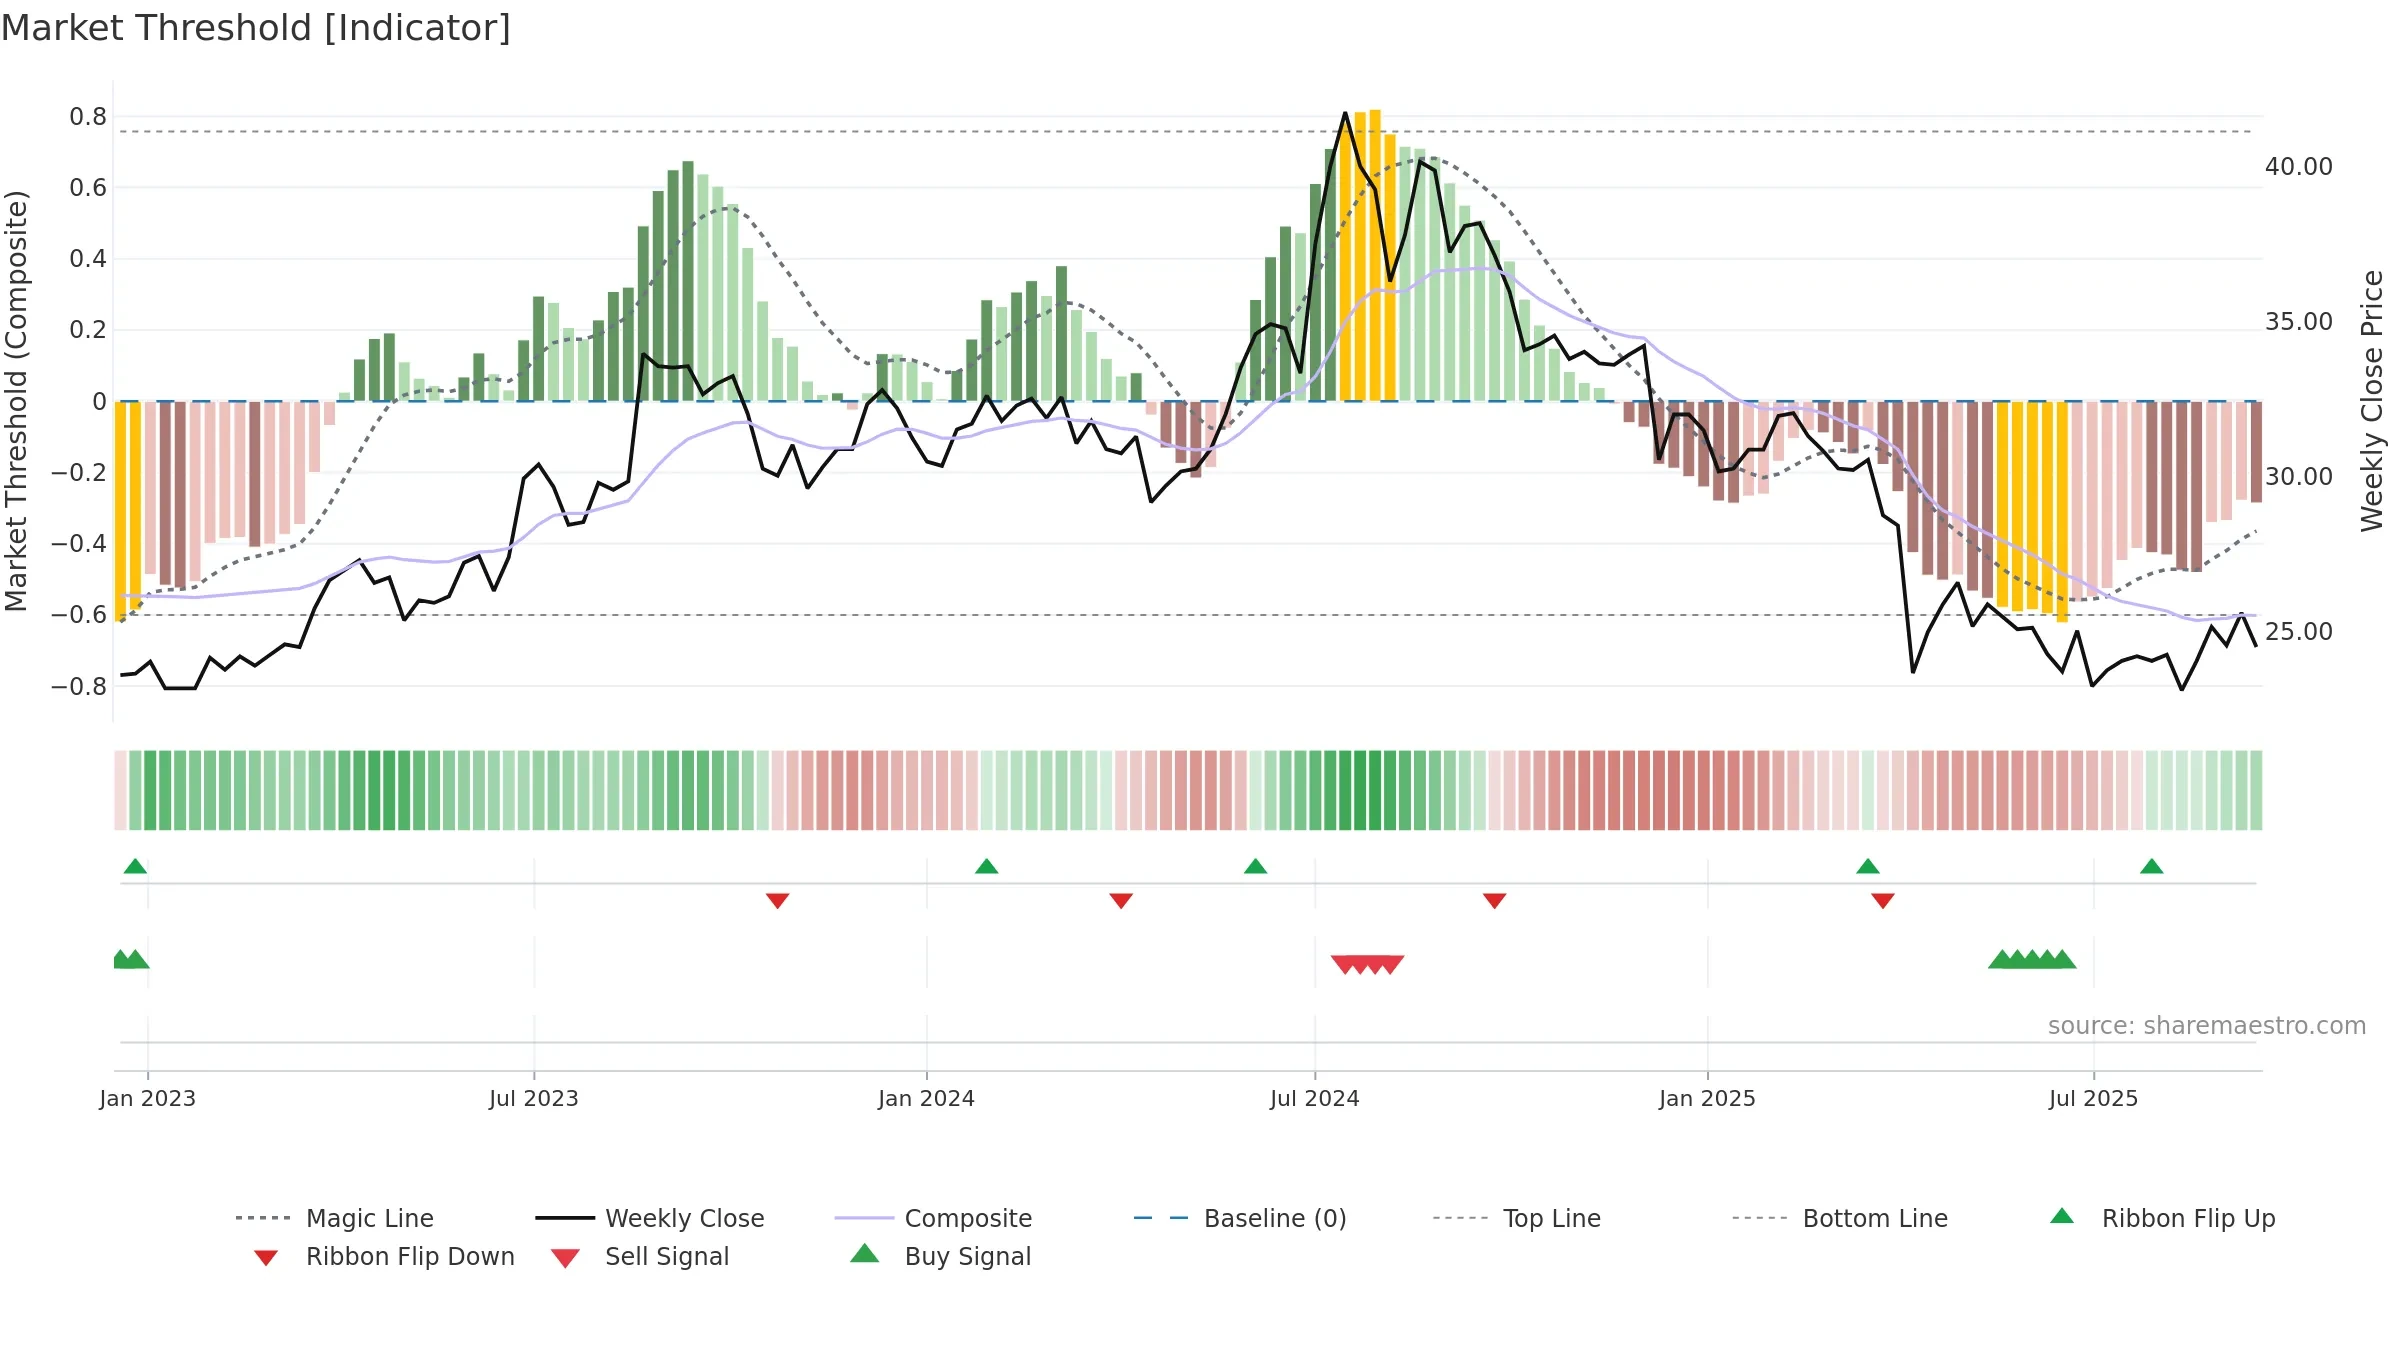Toggle the Composite legend entry
The width and height of the screenshot is (2400, 1350).
click(933, 1218)
